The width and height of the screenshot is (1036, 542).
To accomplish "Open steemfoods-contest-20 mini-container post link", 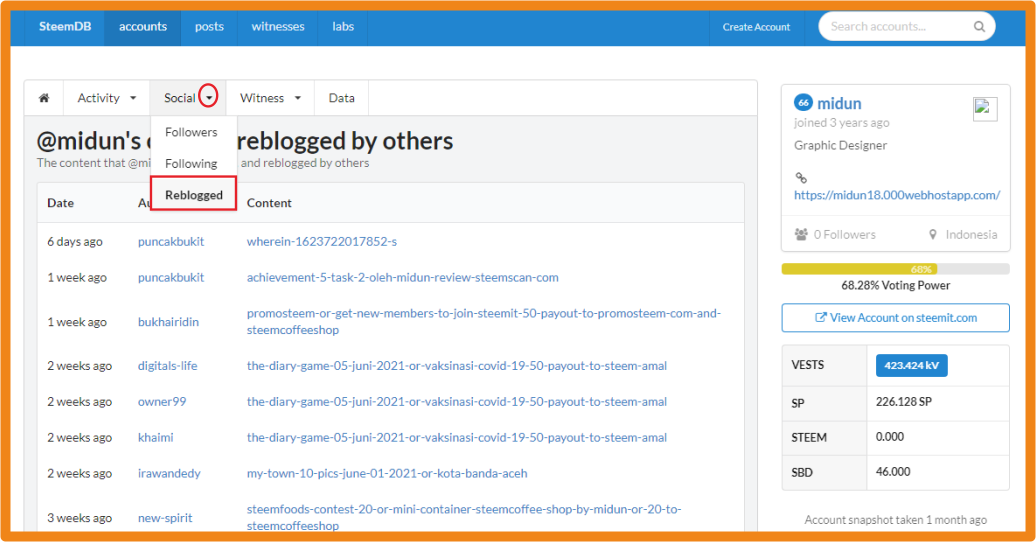I will pos(464,518).
